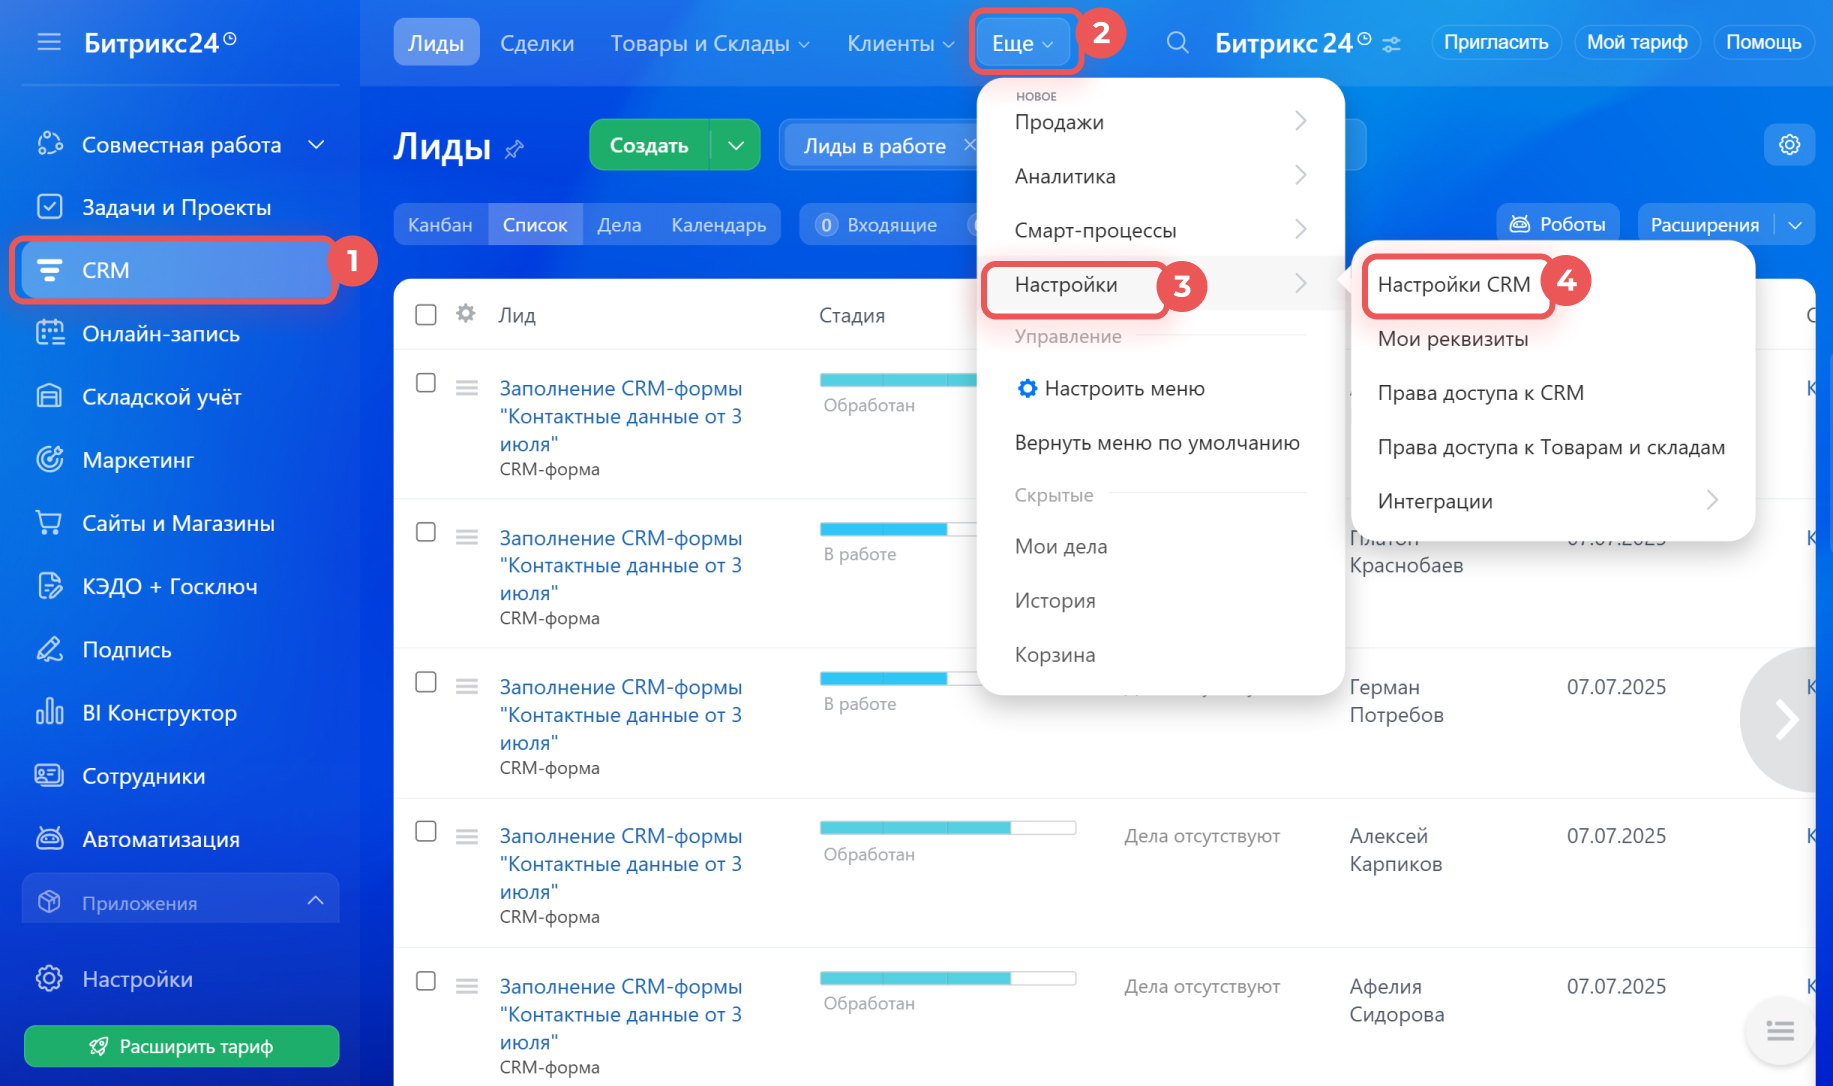Switch to the Канбан view tab

(440, 225)
